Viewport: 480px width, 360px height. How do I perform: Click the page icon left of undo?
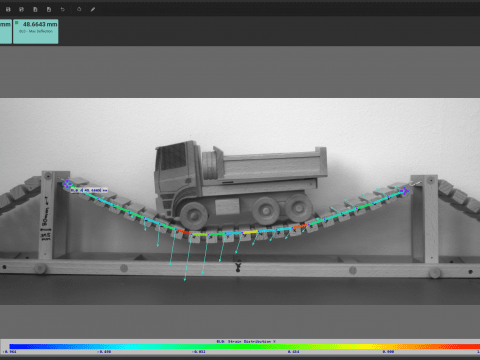pos(49,9)
